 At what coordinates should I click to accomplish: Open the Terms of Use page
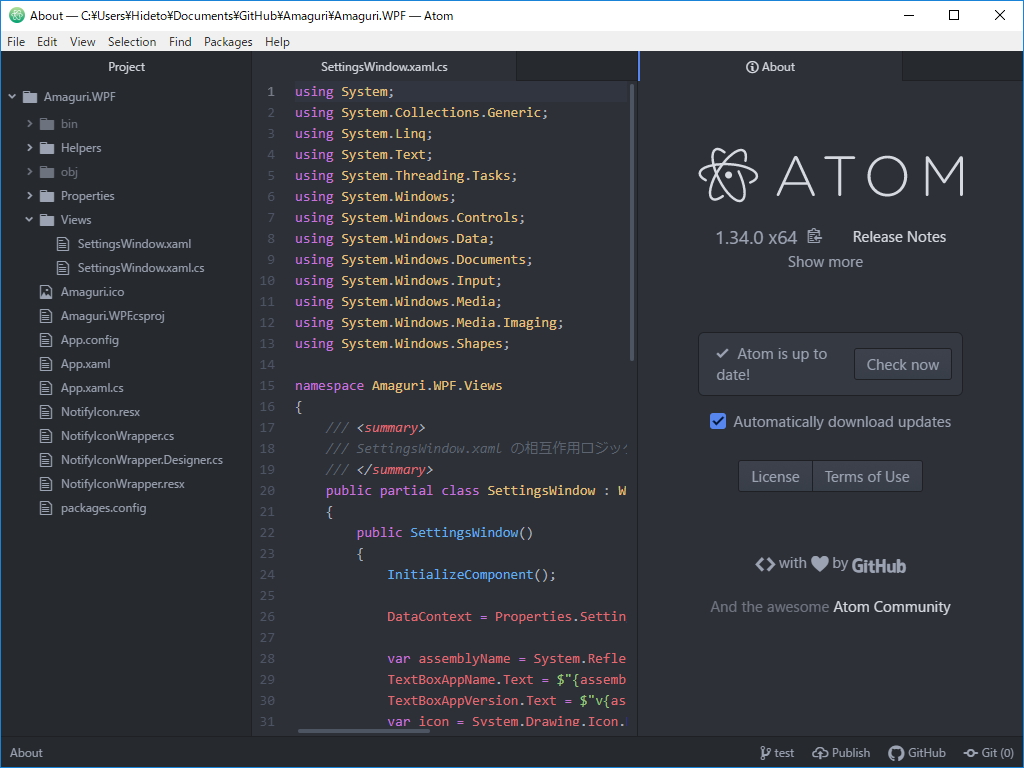[x=867, y=476]
